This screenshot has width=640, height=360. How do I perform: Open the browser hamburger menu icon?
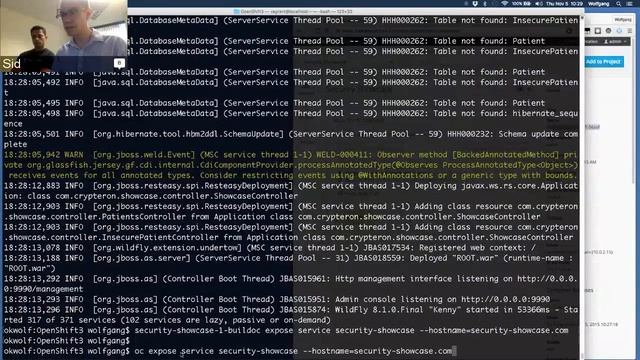[630, 31]
